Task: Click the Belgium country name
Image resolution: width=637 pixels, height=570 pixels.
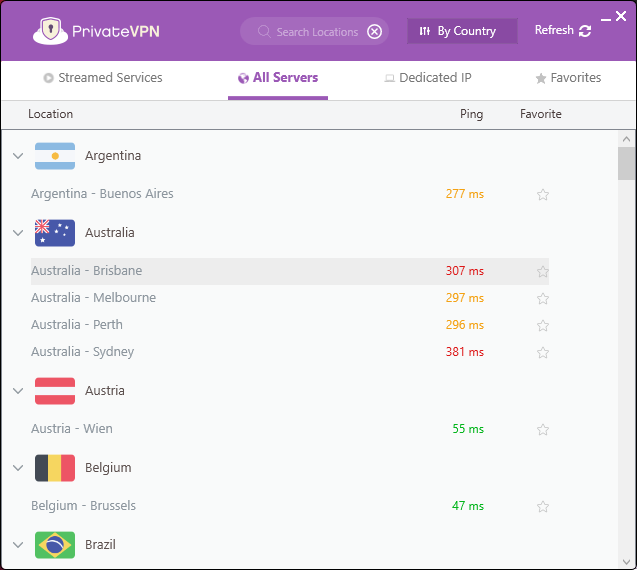Action: [108, 468]
